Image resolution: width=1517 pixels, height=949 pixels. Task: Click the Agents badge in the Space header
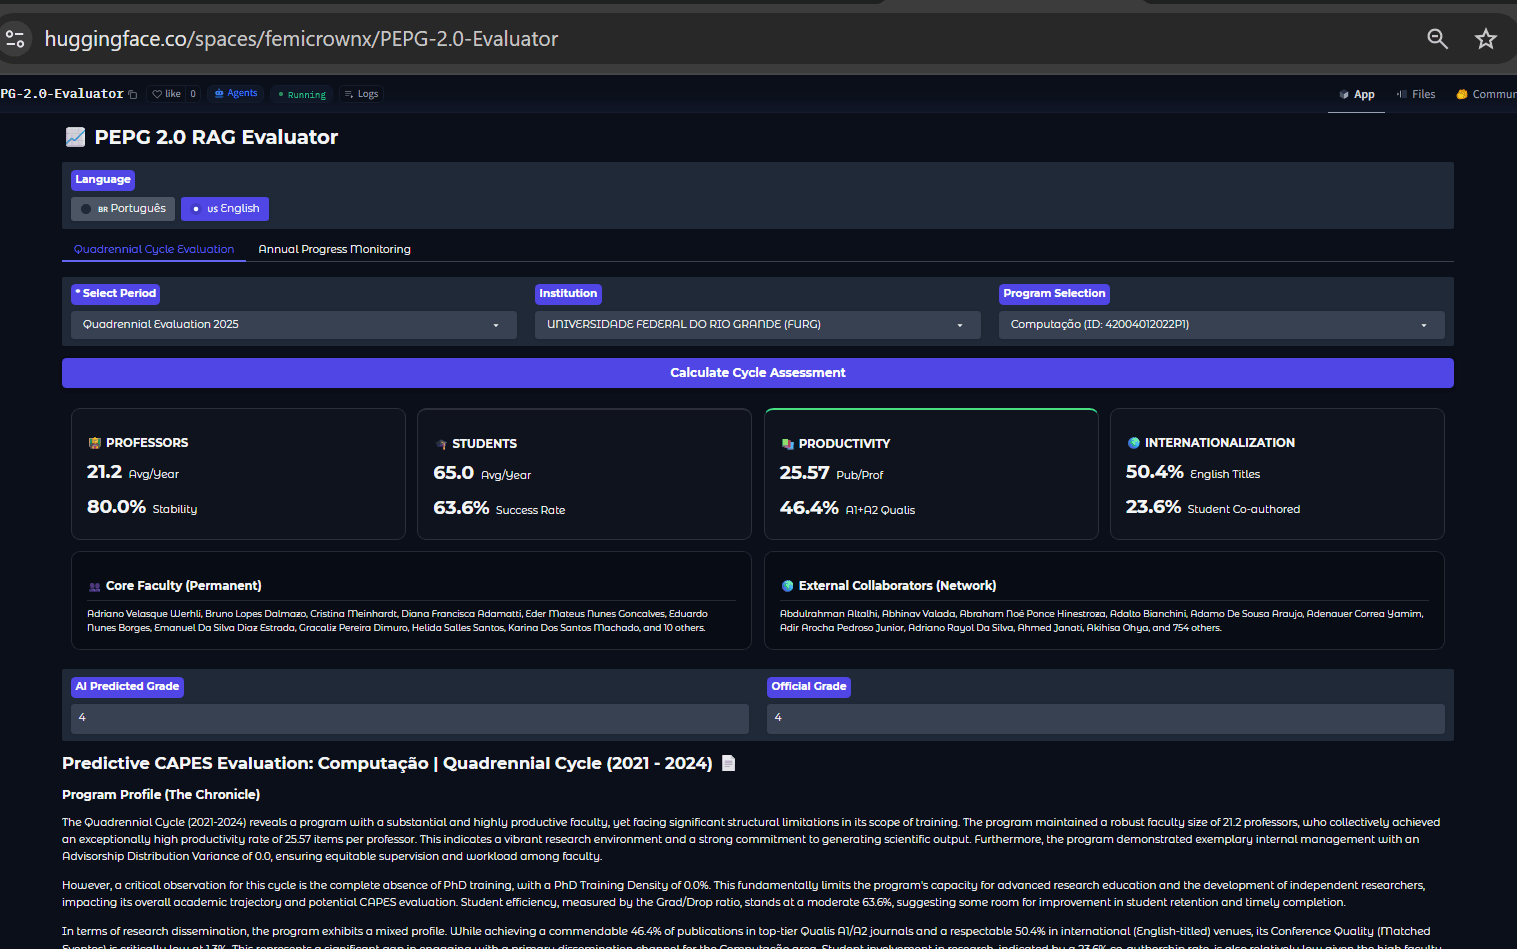pyautogui.click(x=236, y=93)
